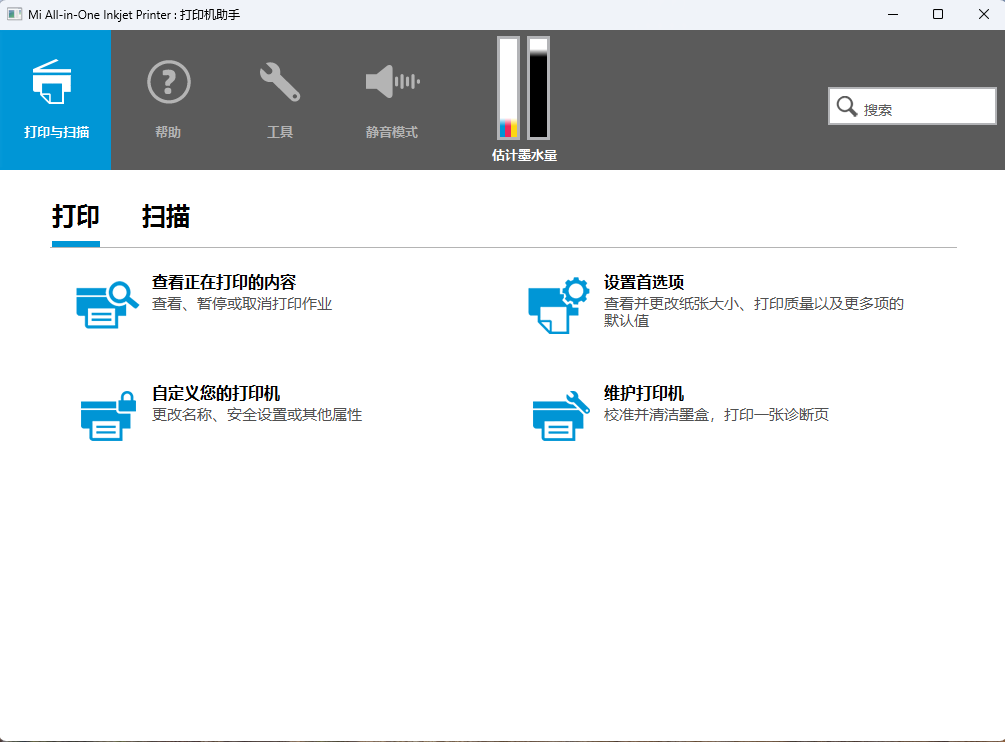The height and width of the screenshot is (742, 1005).
Task: Select the 打印 tab
Action: 75,216
